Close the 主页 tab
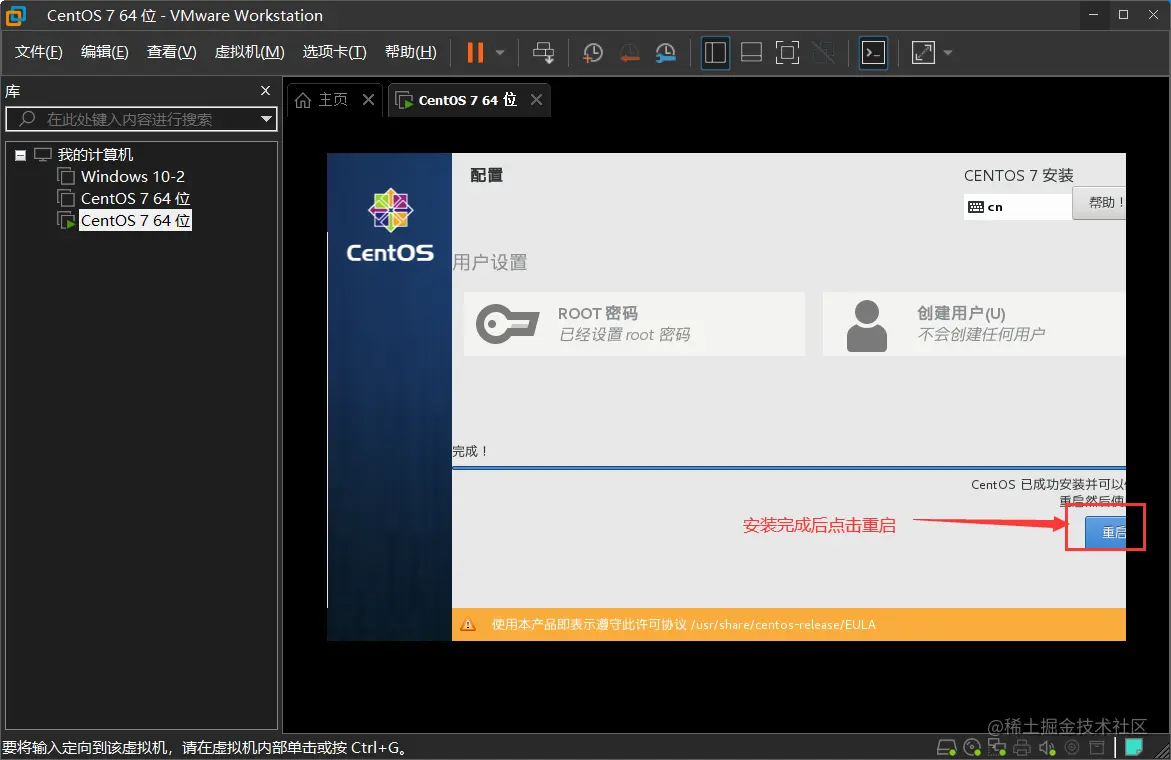 click(x=368, y=99)
